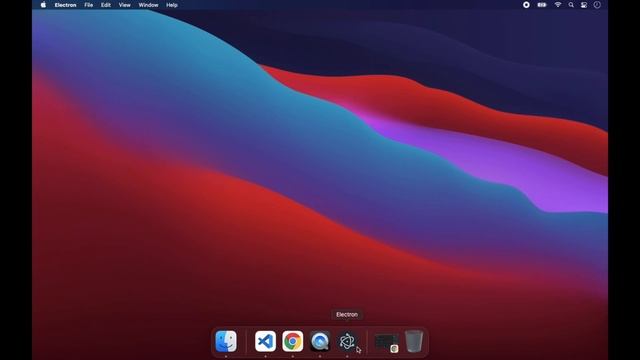
Task: Open Control Center
Action: (x=584, y=5)
